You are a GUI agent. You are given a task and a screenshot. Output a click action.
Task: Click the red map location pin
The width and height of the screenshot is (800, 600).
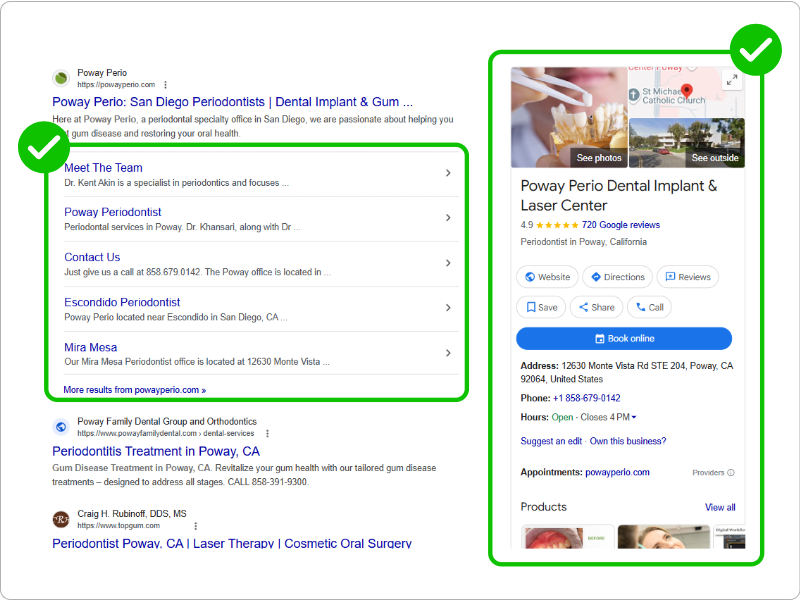tap(687, 91)
